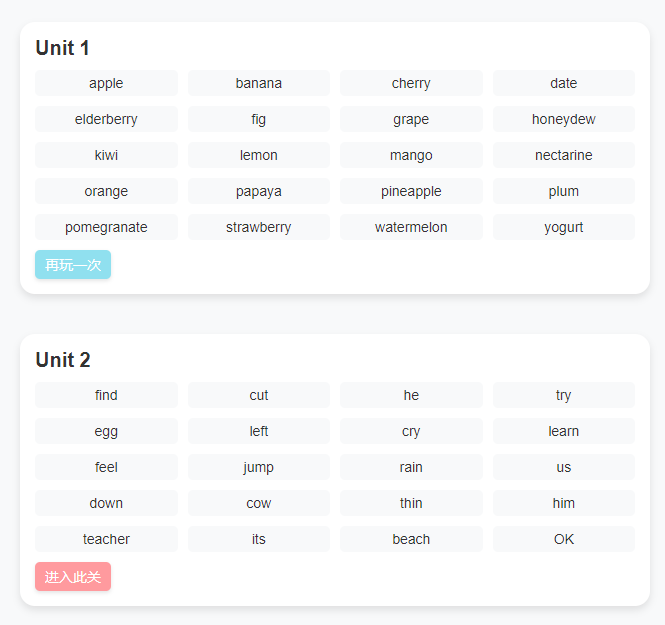Click the "cow" word tile
Viewport: 665px width, 625px height.
coord(259,503)
